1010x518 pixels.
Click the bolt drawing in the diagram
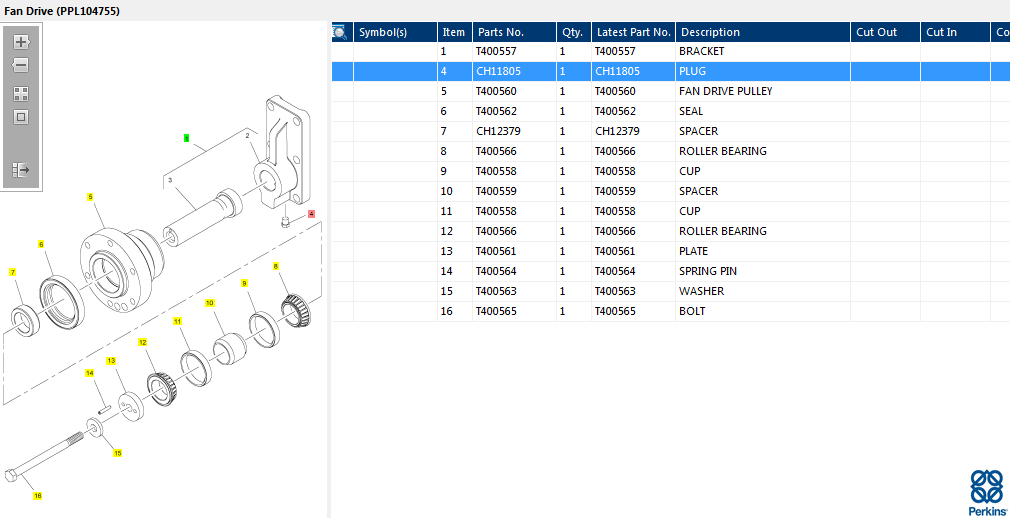point(44,456)
